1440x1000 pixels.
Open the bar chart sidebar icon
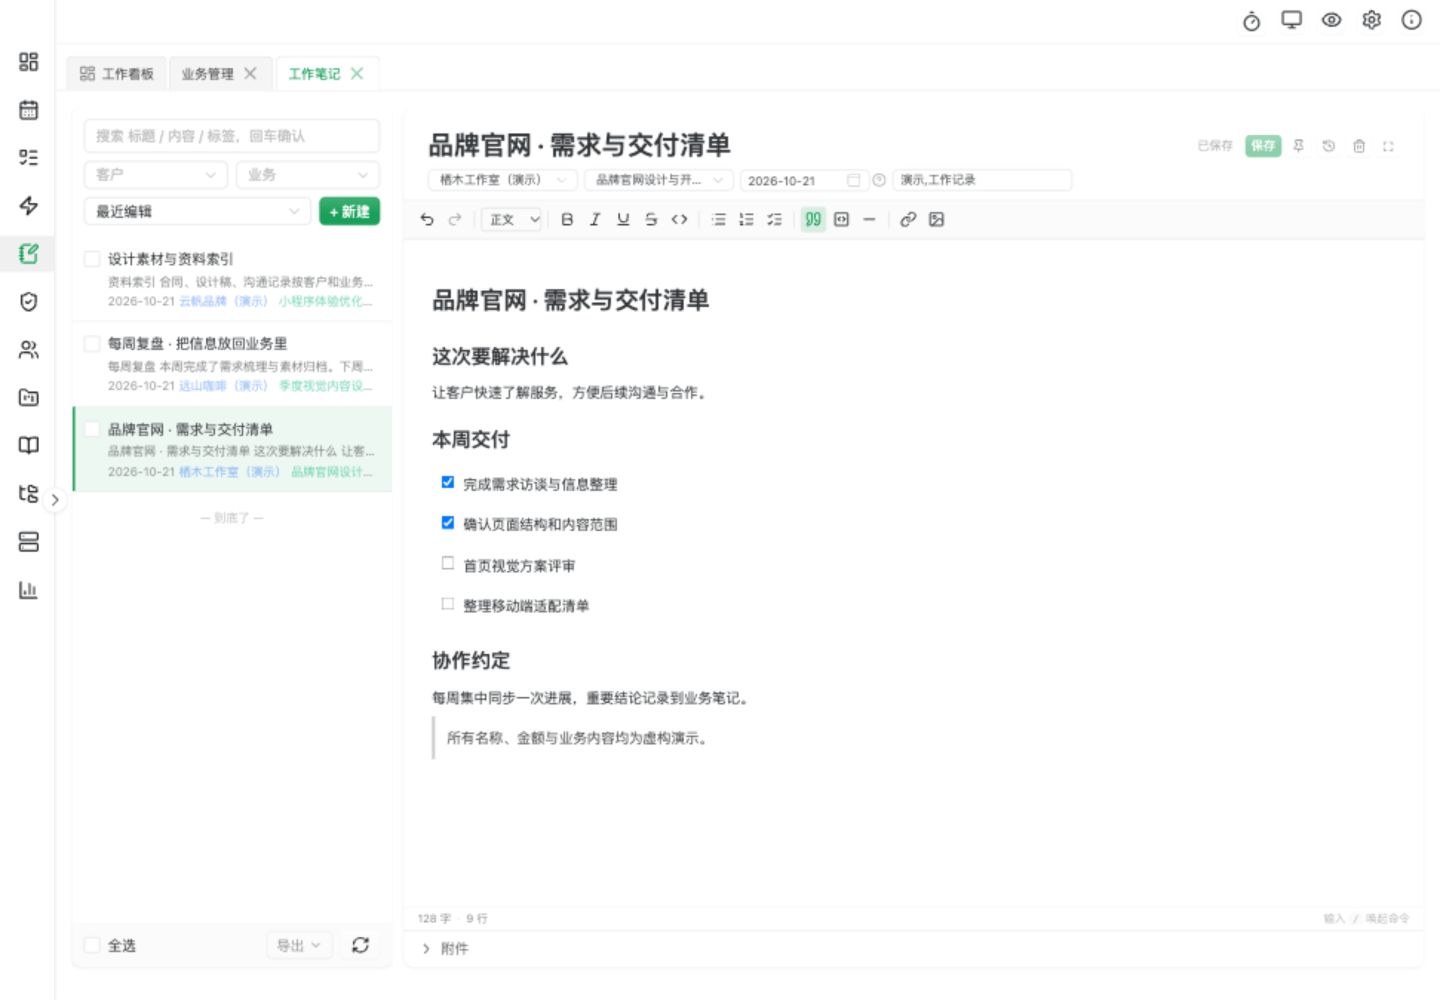pyautogui.click(x=28, y=590)
